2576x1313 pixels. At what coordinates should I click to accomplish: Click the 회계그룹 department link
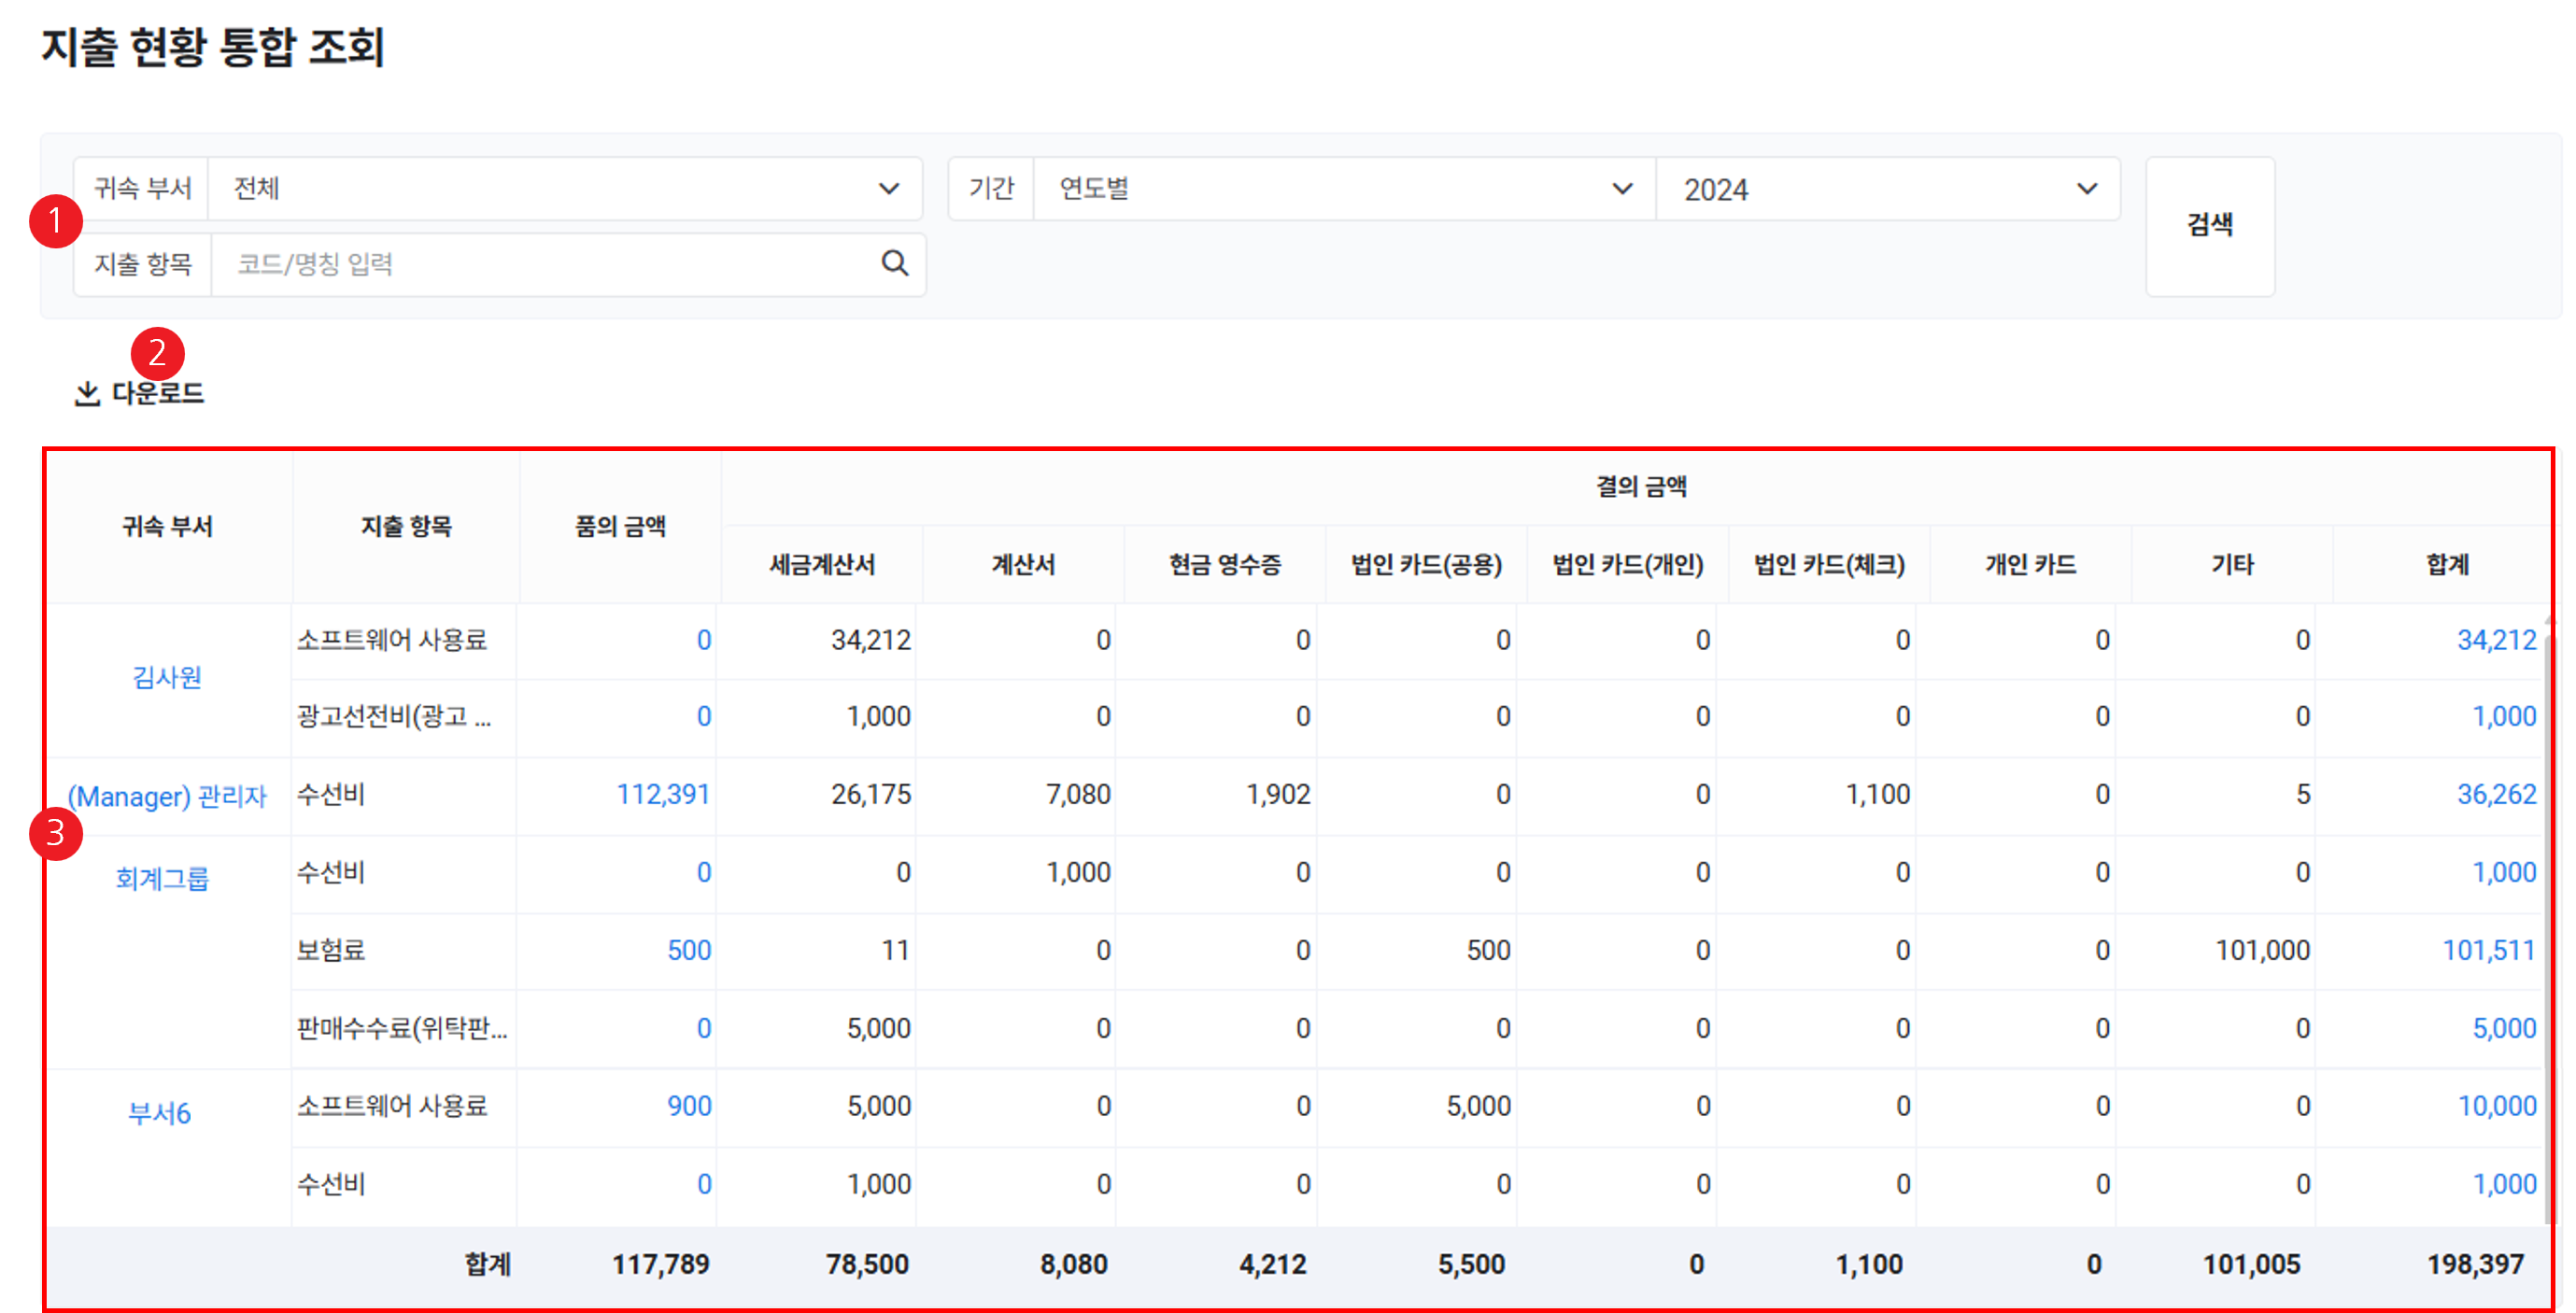pyautogui.click(x=162, y=879)
